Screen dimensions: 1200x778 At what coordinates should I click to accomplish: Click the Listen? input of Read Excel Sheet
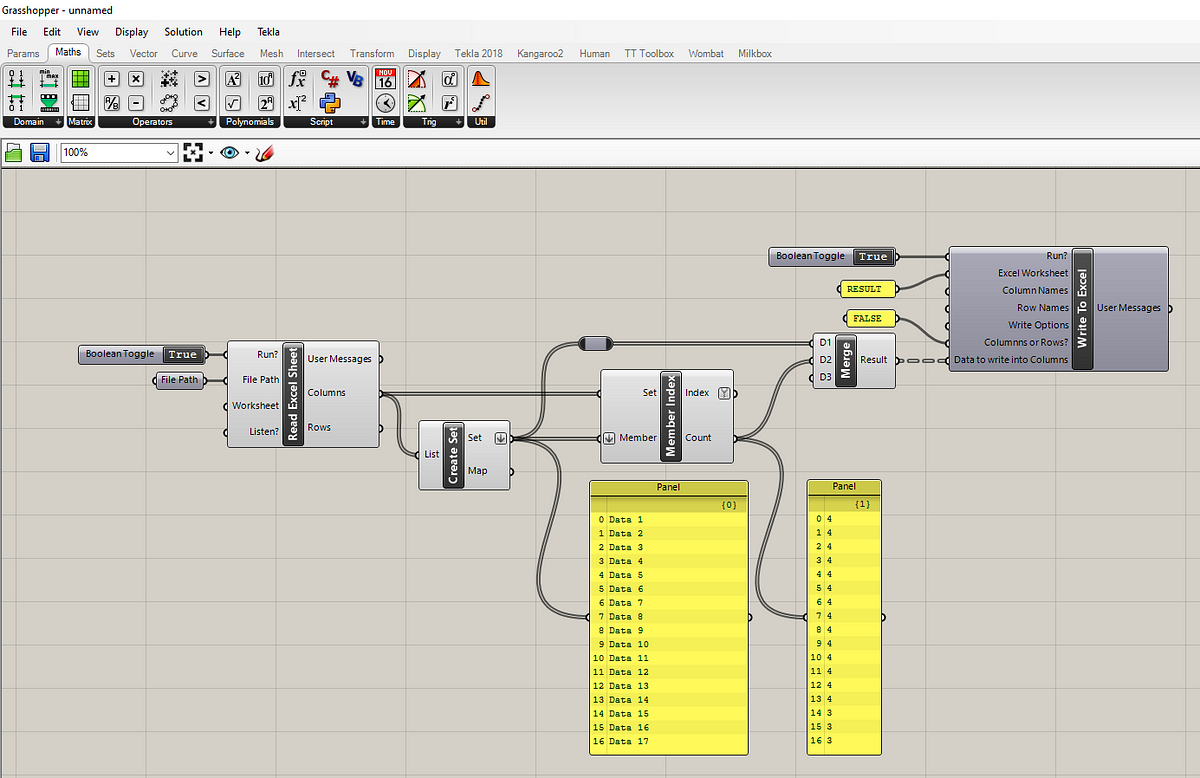click(264, 432)
